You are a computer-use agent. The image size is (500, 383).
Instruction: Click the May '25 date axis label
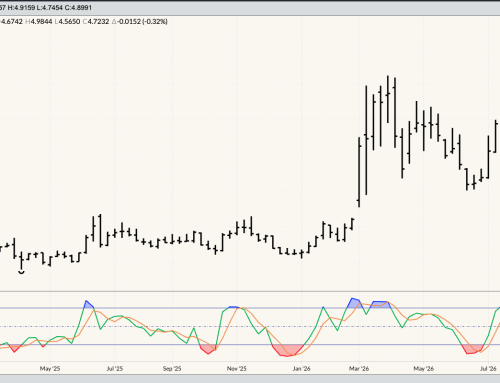50,369
